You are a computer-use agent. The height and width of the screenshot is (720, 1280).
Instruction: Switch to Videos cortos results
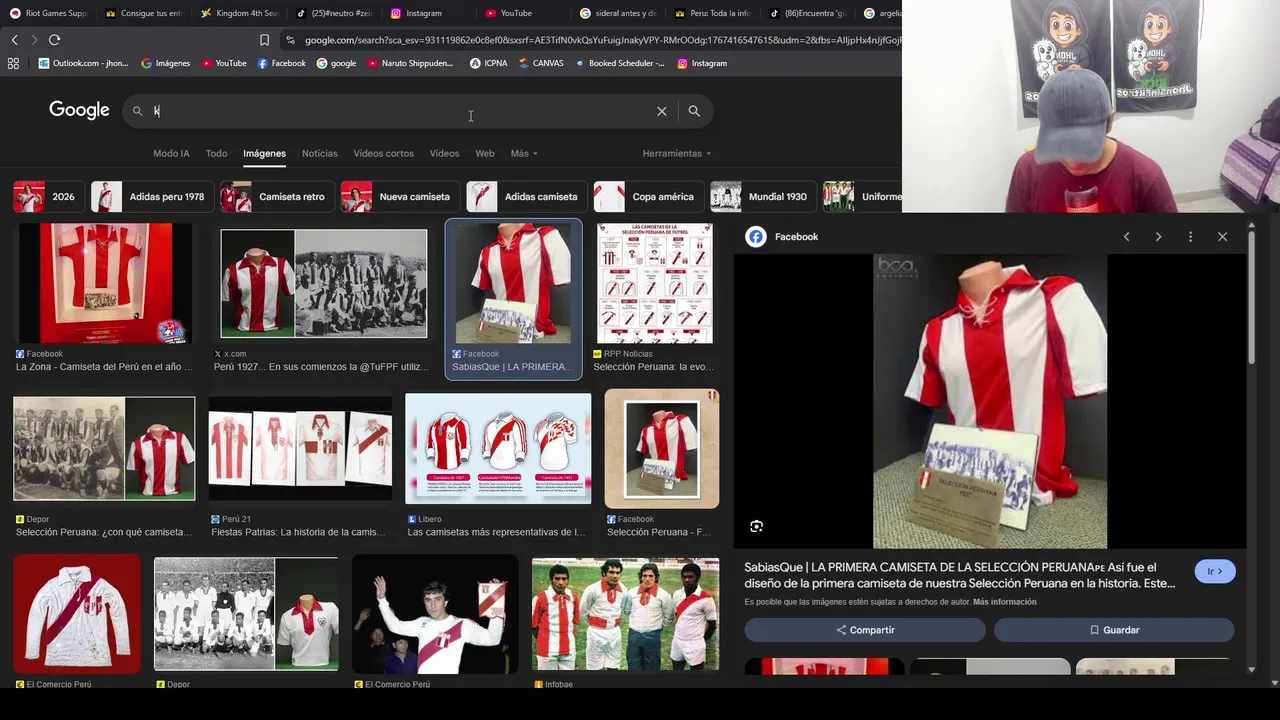click(383, 153)
